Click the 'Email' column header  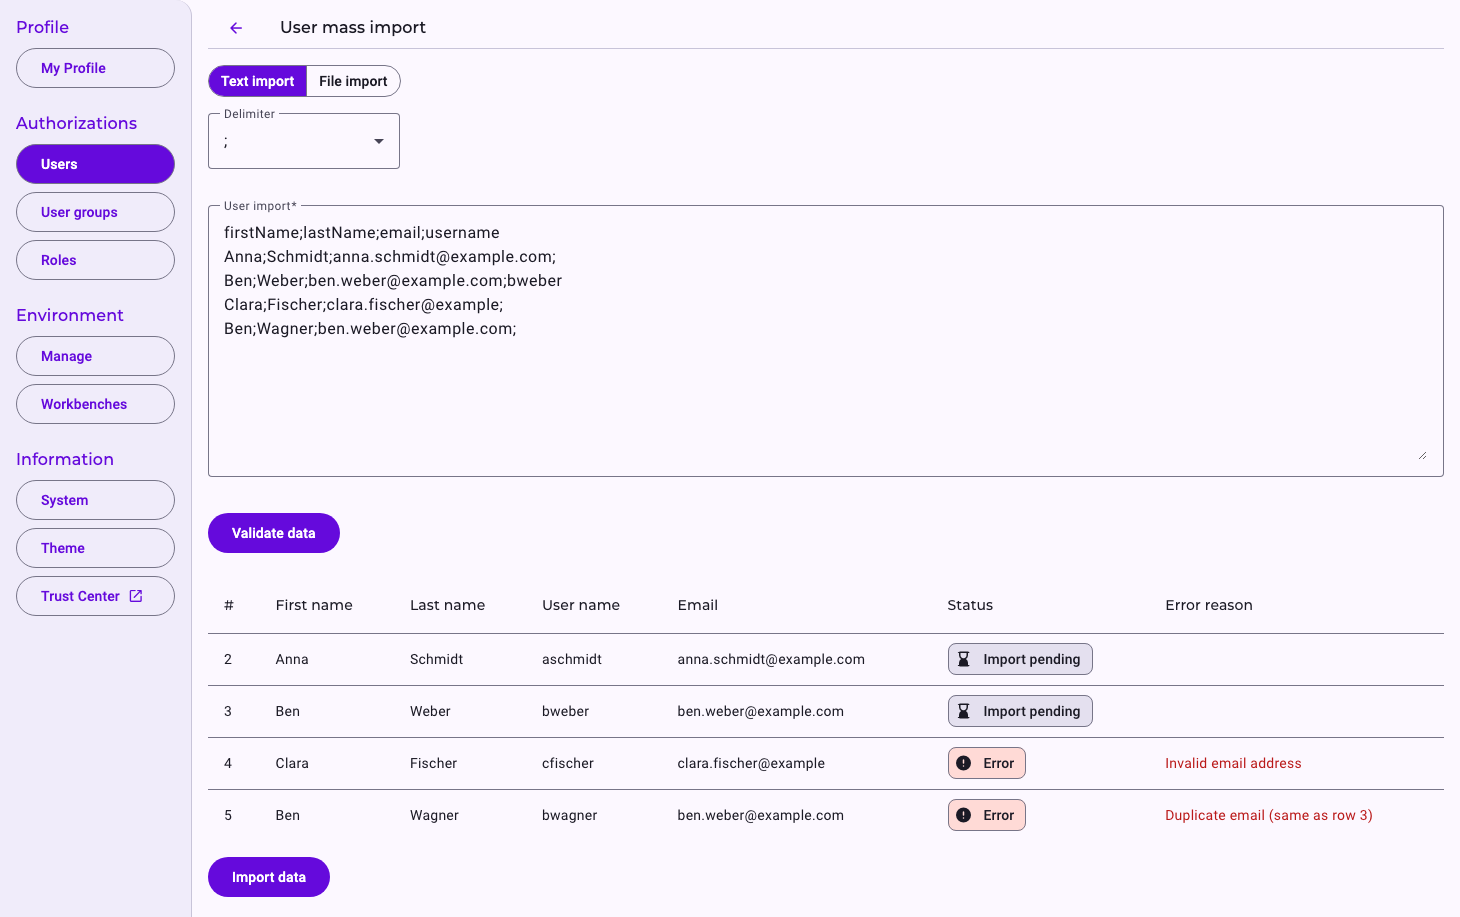(698, 605)
